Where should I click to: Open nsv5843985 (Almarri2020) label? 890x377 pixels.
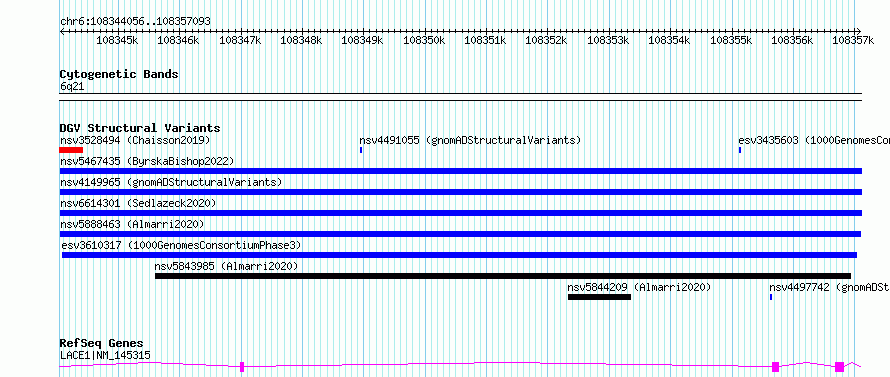tap(226, 266)
